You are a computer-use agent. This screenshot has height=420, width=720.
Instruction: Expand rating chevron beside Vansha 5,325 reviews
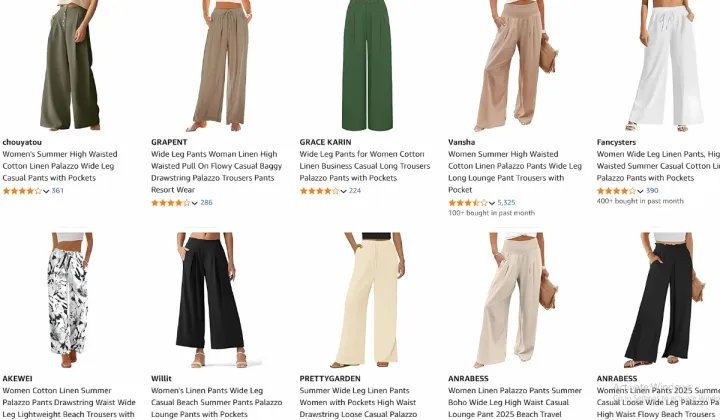pos(492,203)
